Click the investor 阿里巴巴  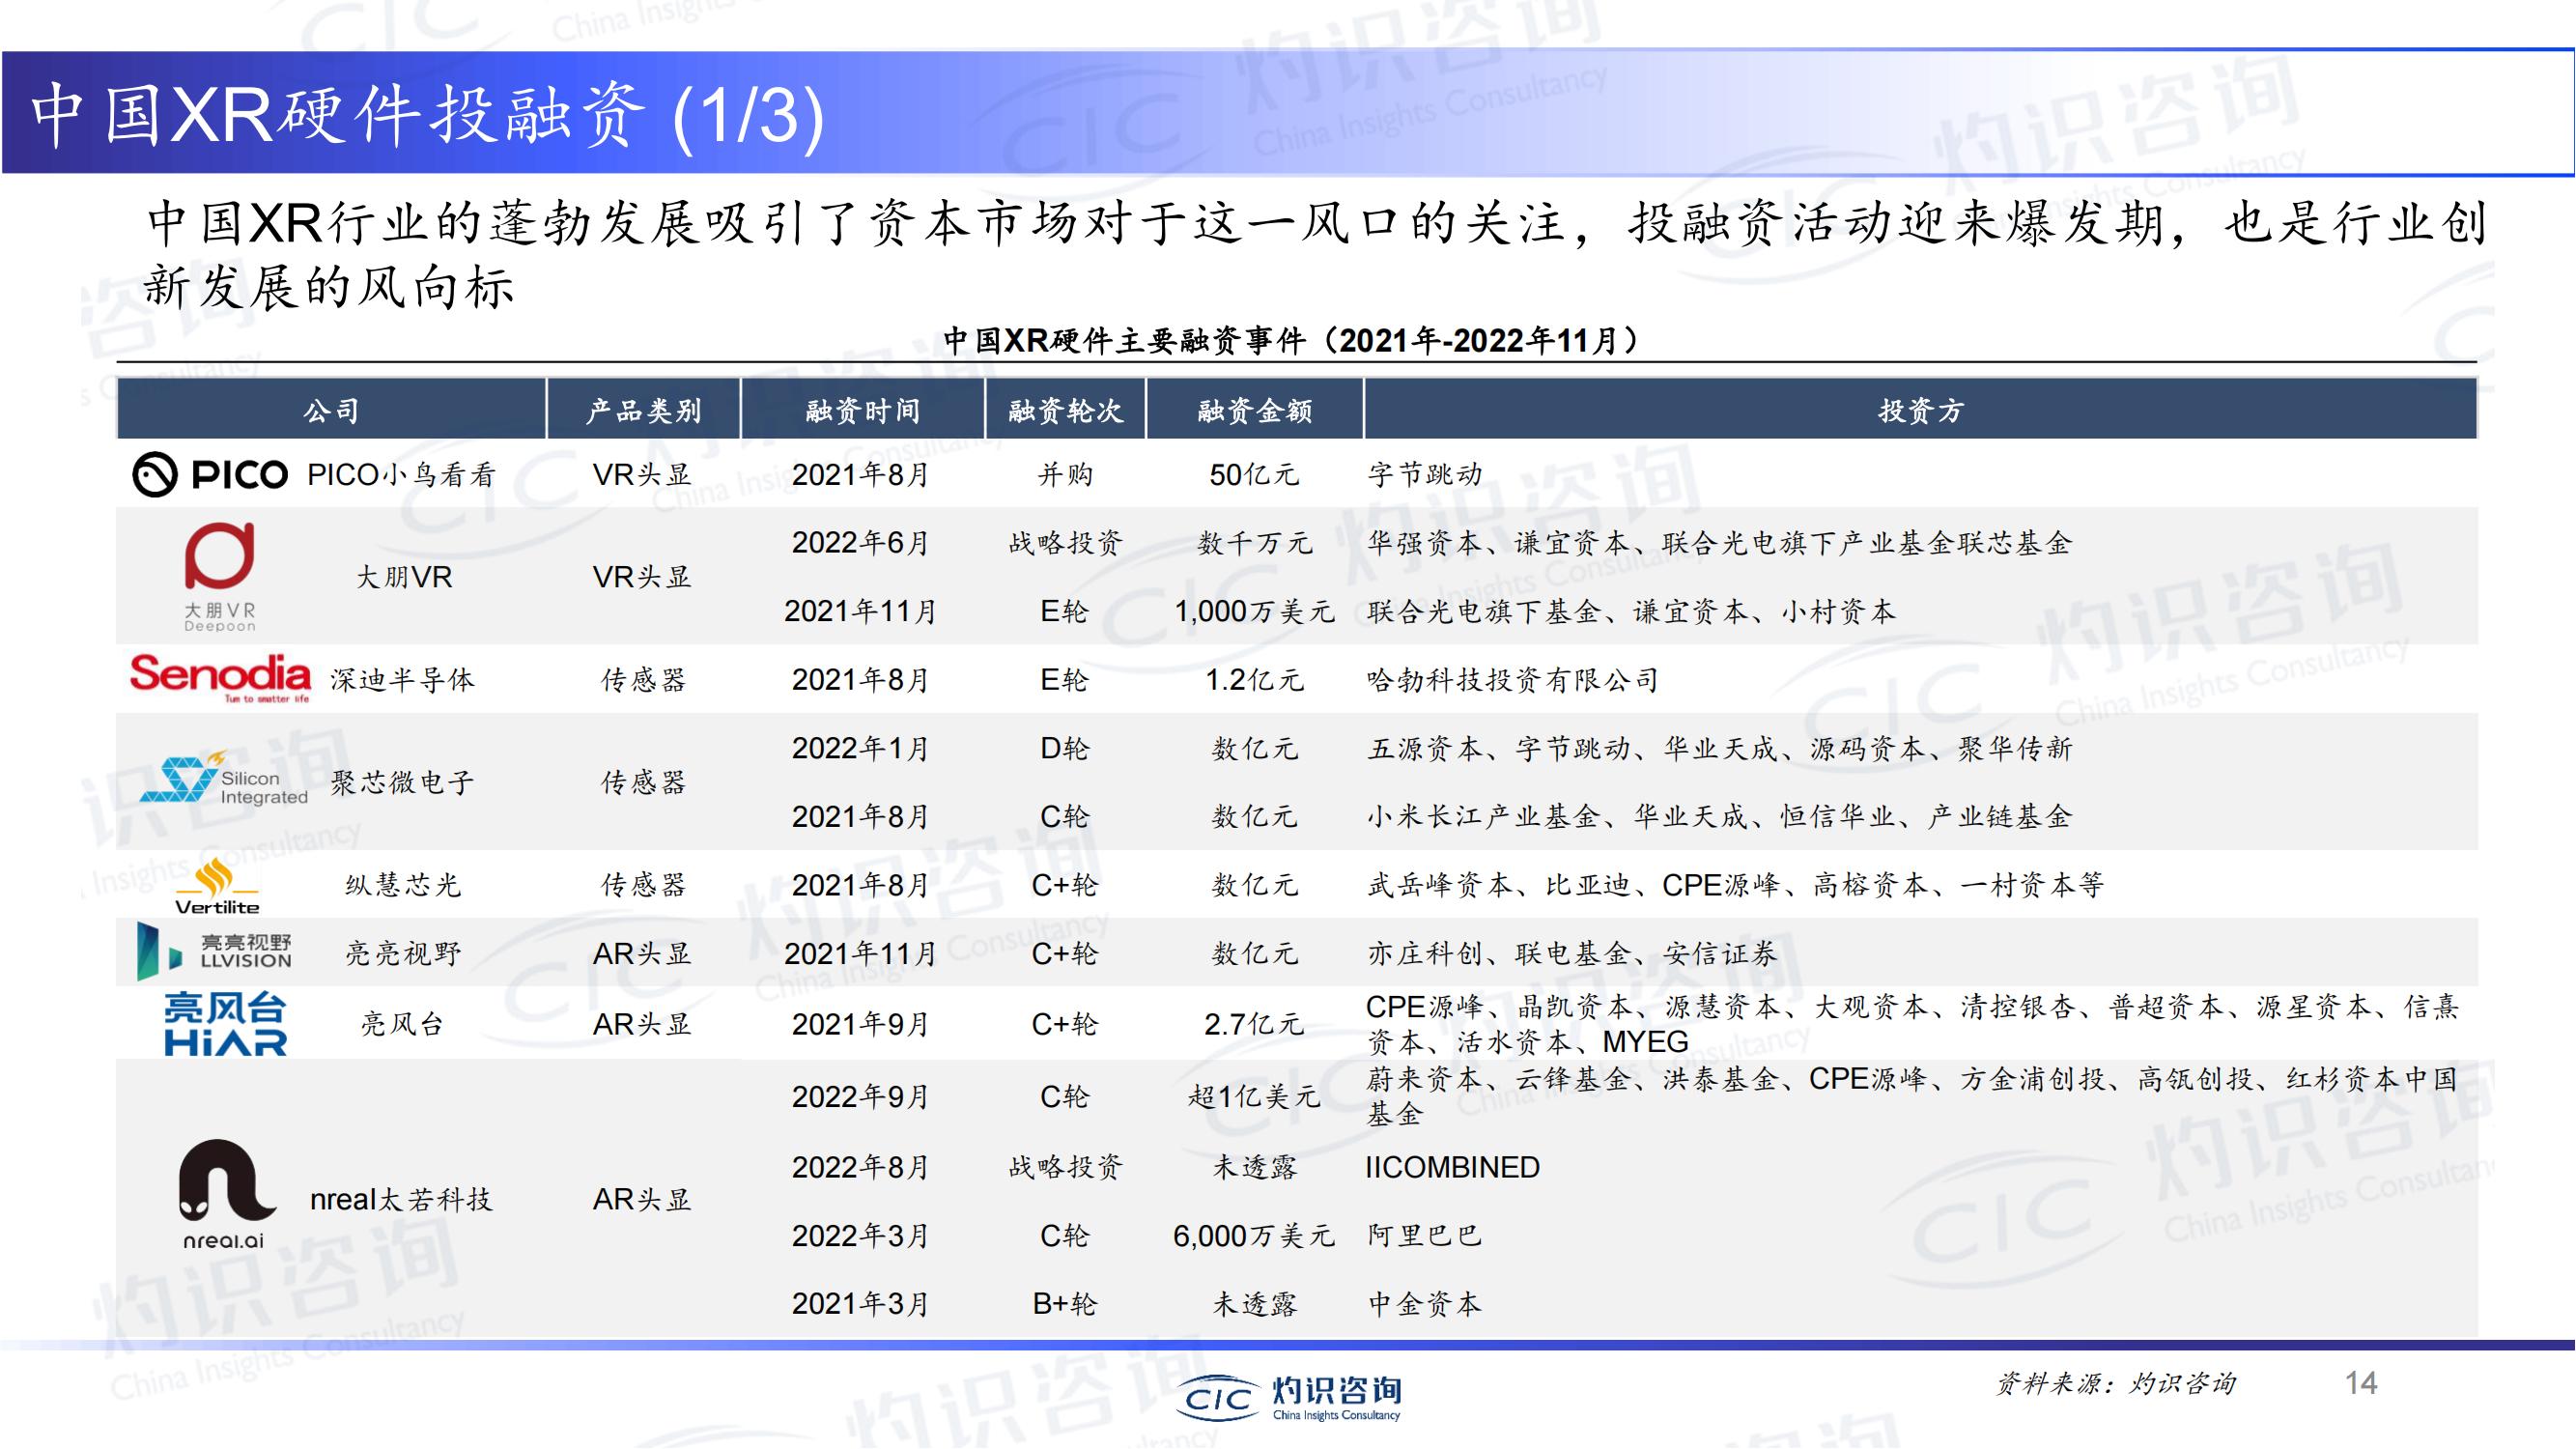[1424, 1236]
